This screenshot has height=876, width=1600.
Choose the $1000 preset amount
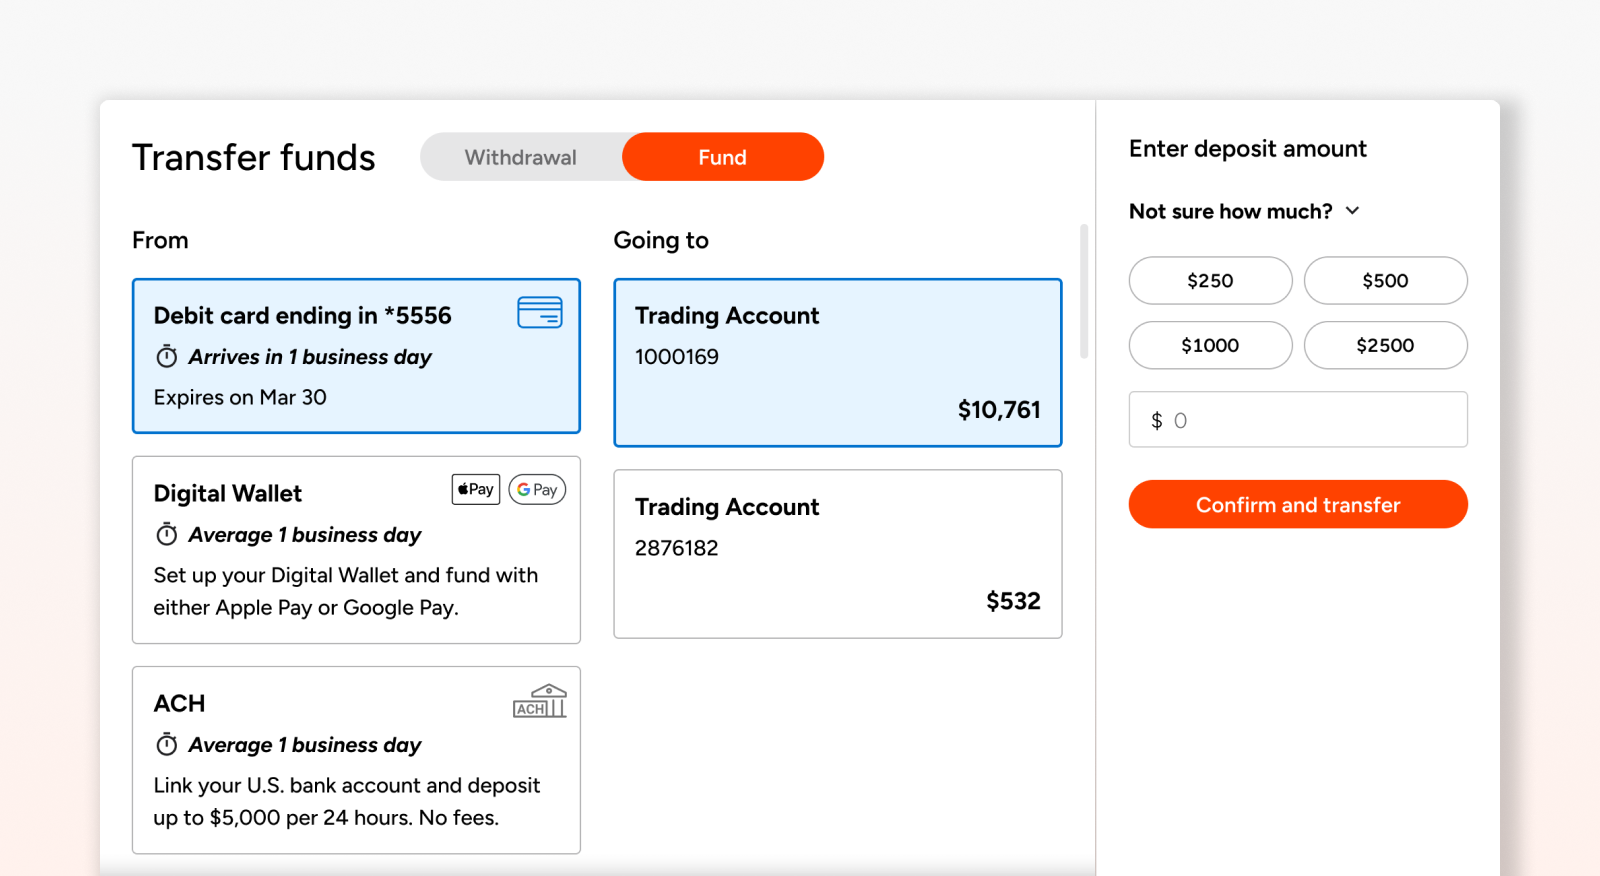(x=1211, y=345)
